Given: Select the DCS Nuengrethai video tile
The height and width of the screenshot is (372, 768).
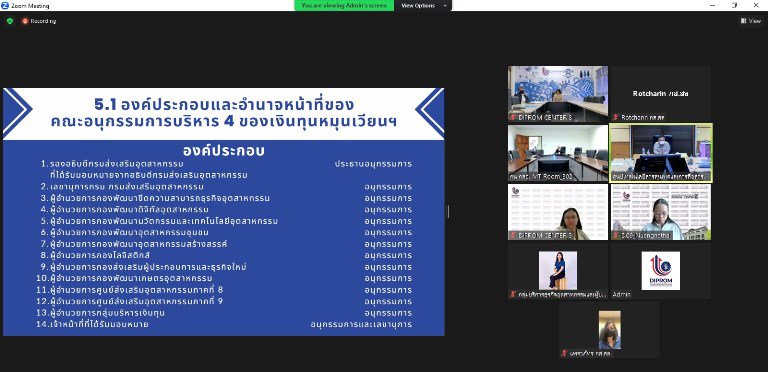Looking at the screenshot, I should [660, 212].
